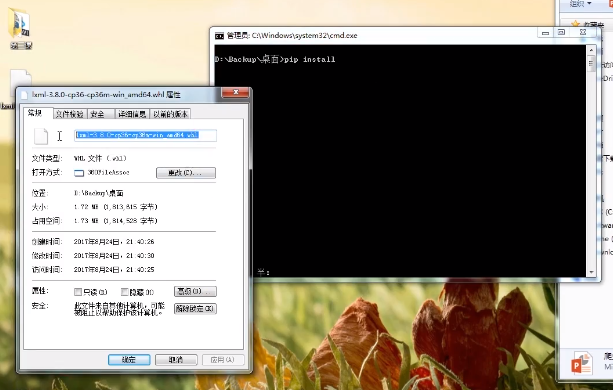Screen dimensions: 613x390
Task: Minimize the cmd.exe window
Action: (x=545, y=33)
